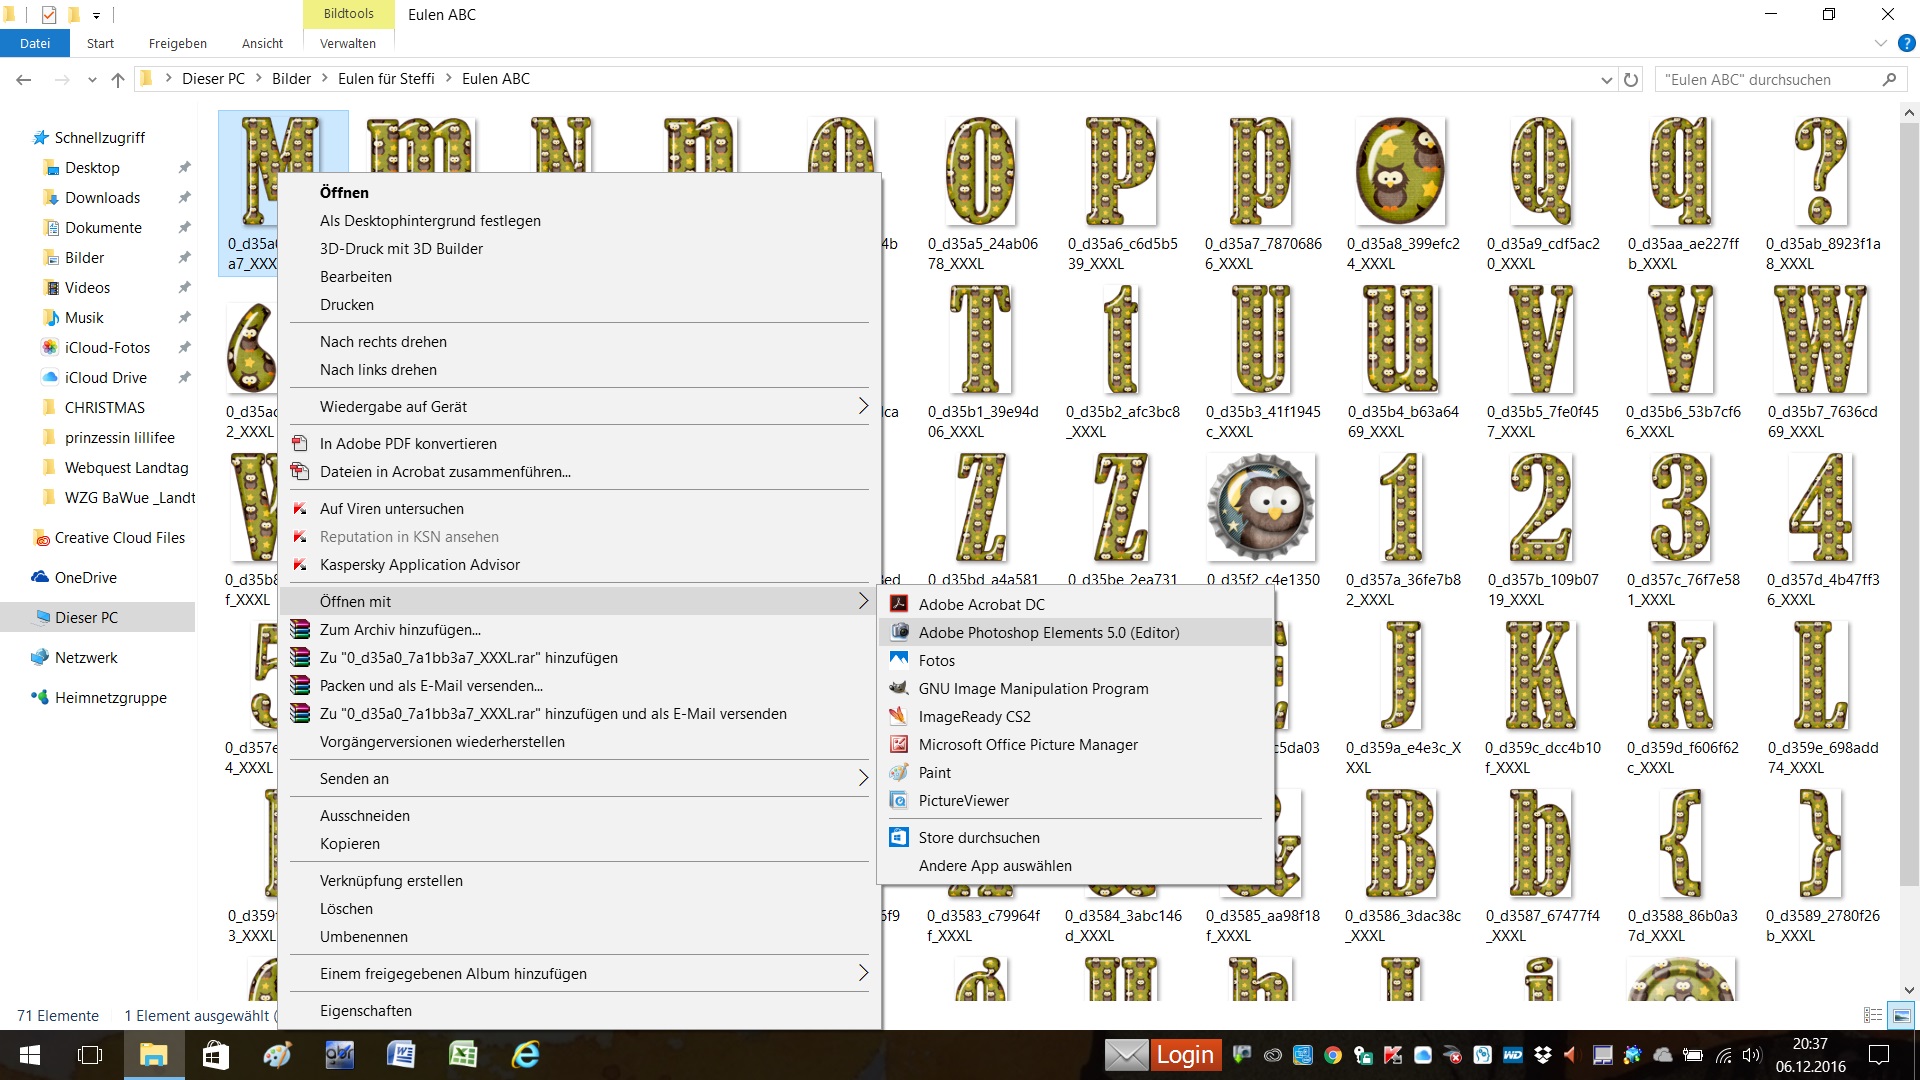This screenshot has width=1920, height=1080.
Task: Click scrollbar down arrow in file pane
Action: [x=1909, y=990]
